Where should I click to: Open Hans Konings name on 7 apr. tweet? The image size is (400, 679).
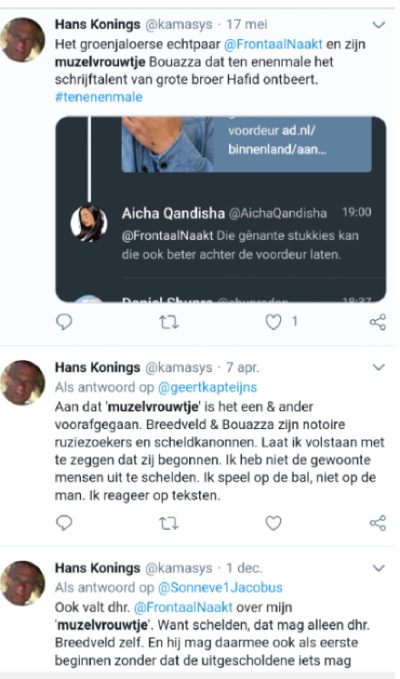(x=97, y=368)
